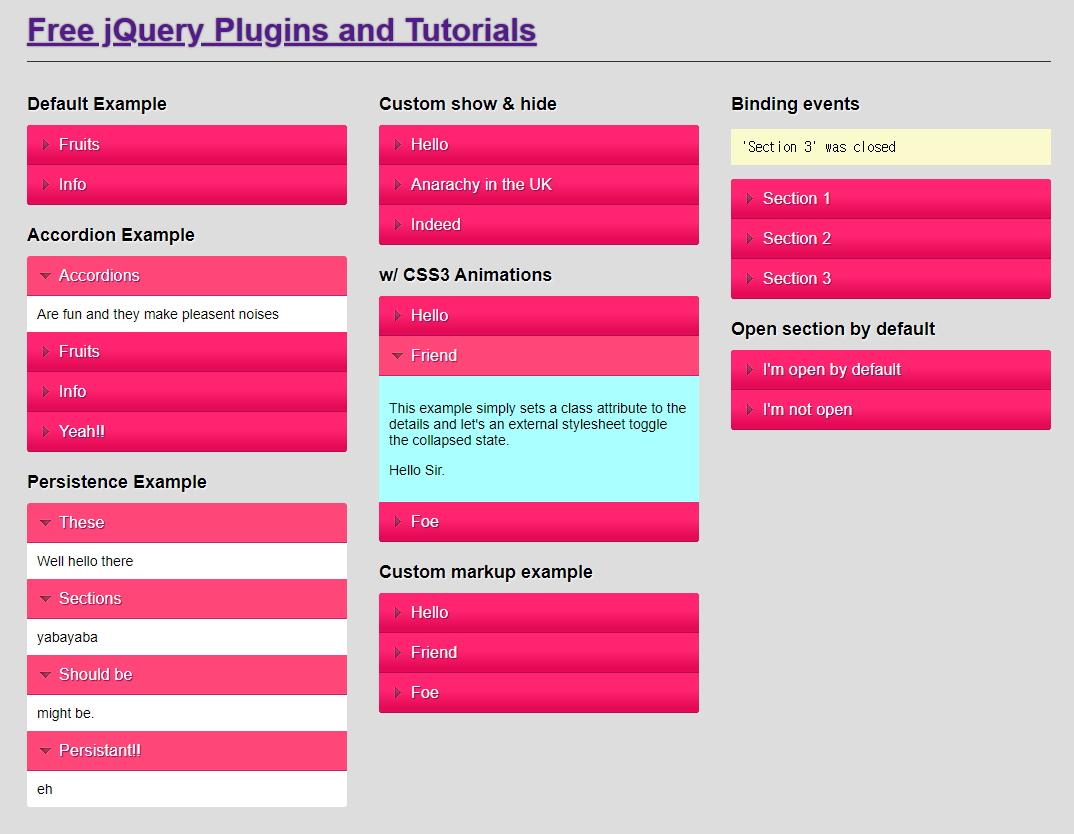Click the Custom show & hide heading
This screenshot has height=834, width=1074.
[x=468, y=104]
